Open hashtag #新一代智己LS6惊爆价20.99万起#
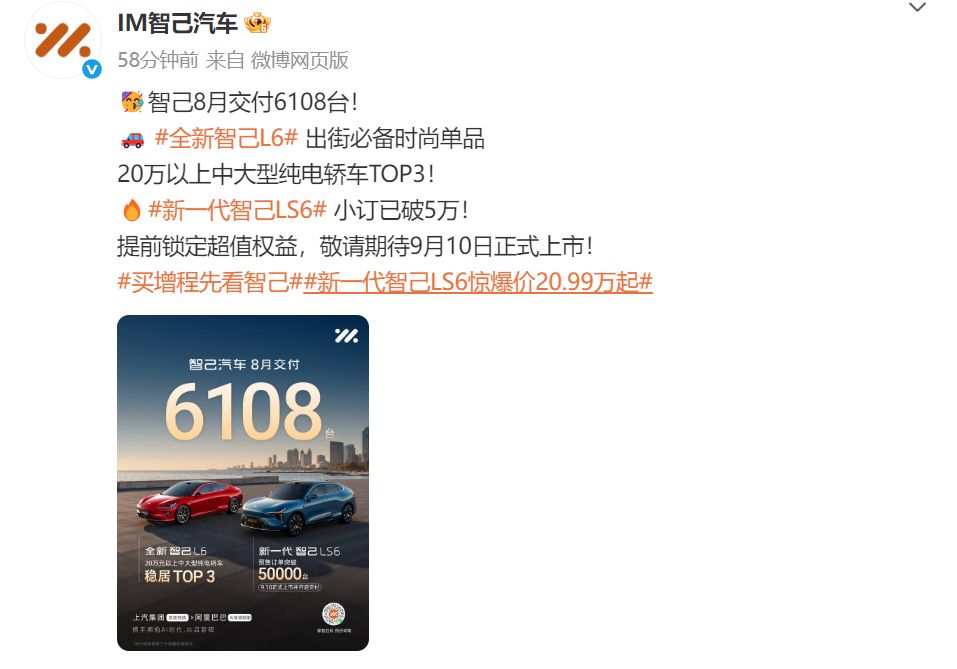The height and width of the screenshot is (669, 957). pos(478,282)
